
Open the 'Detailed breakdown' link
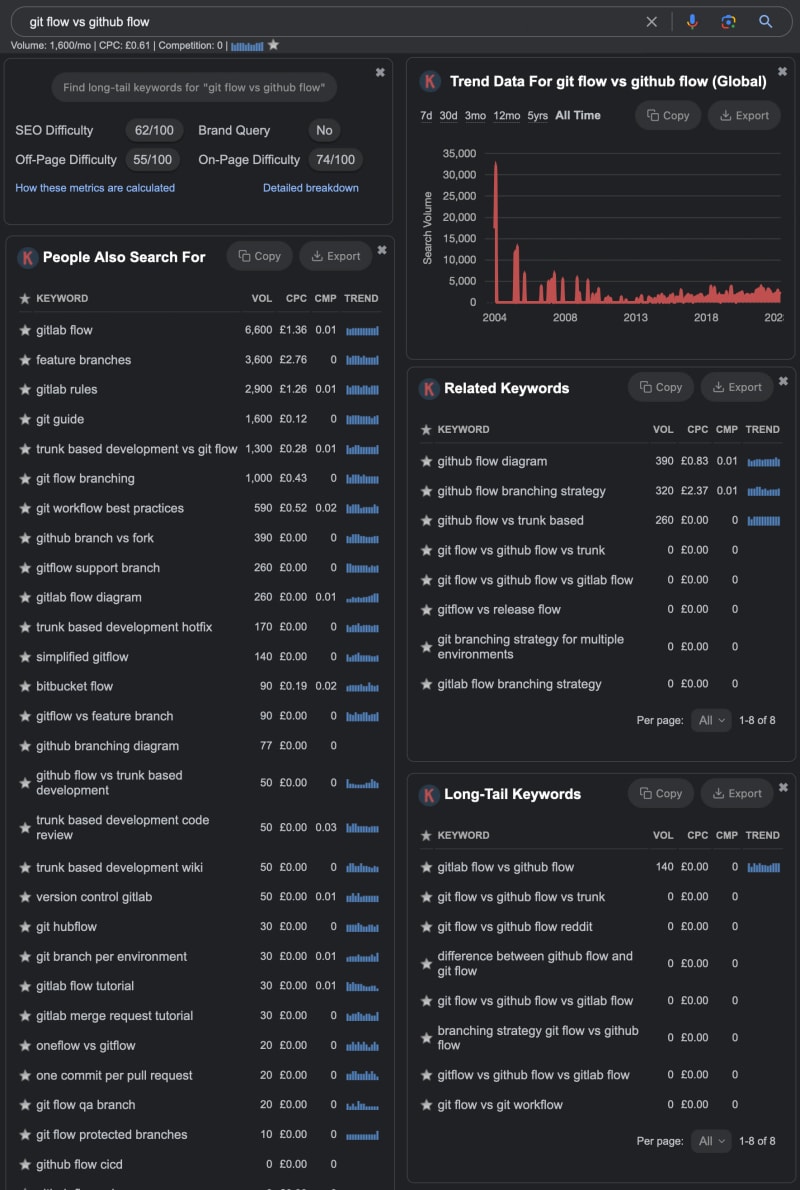(x=310, y=187)
